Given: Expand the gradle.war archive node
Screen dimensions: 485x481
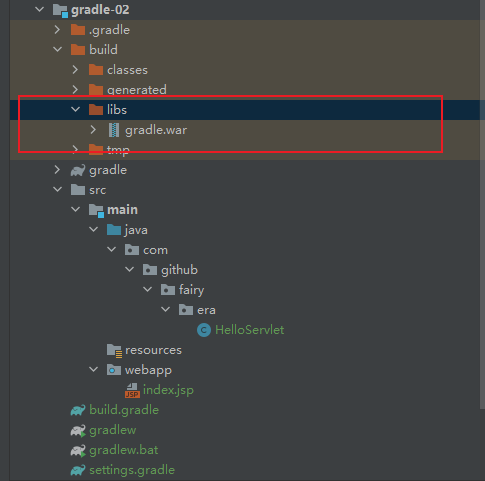Looking at the screenshot, I should 93,130.
